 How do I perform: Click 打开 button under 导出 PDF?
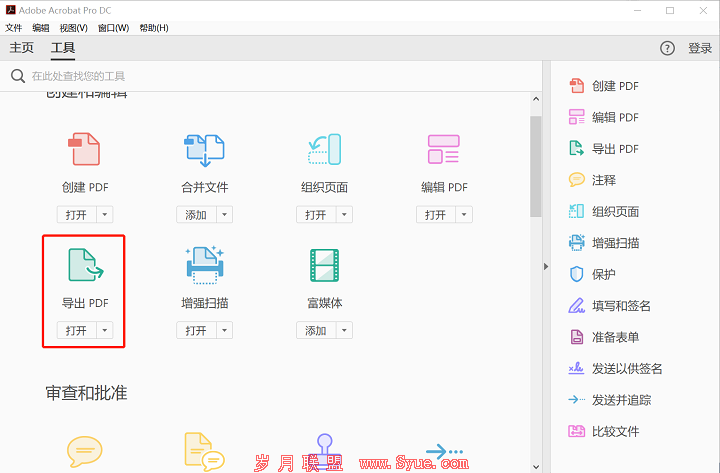pyautogui.click(x=77, y=330)
